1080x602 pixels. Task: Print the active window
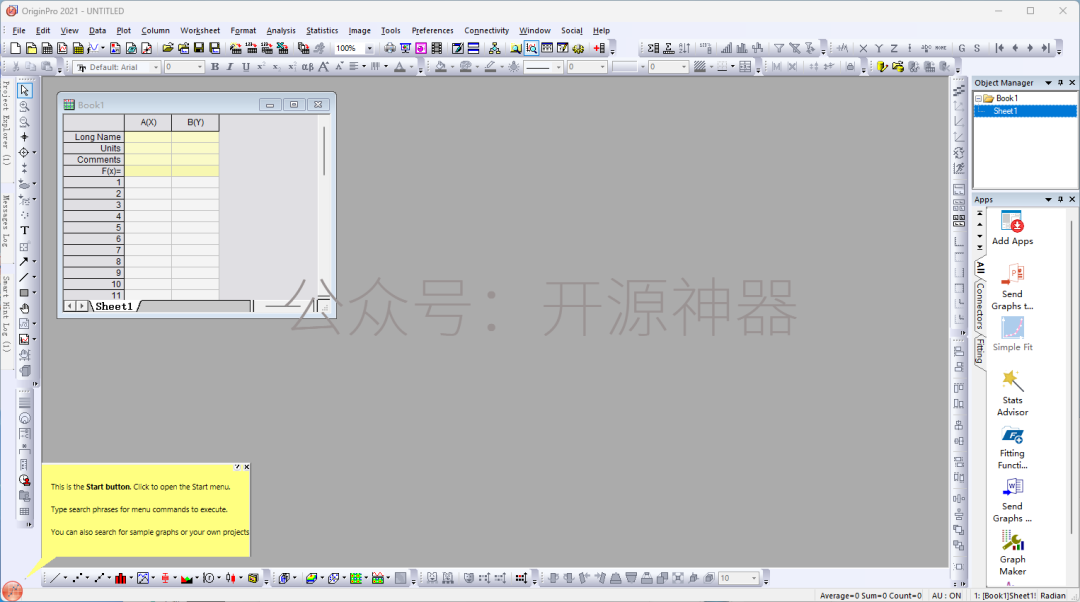[390, 48]
